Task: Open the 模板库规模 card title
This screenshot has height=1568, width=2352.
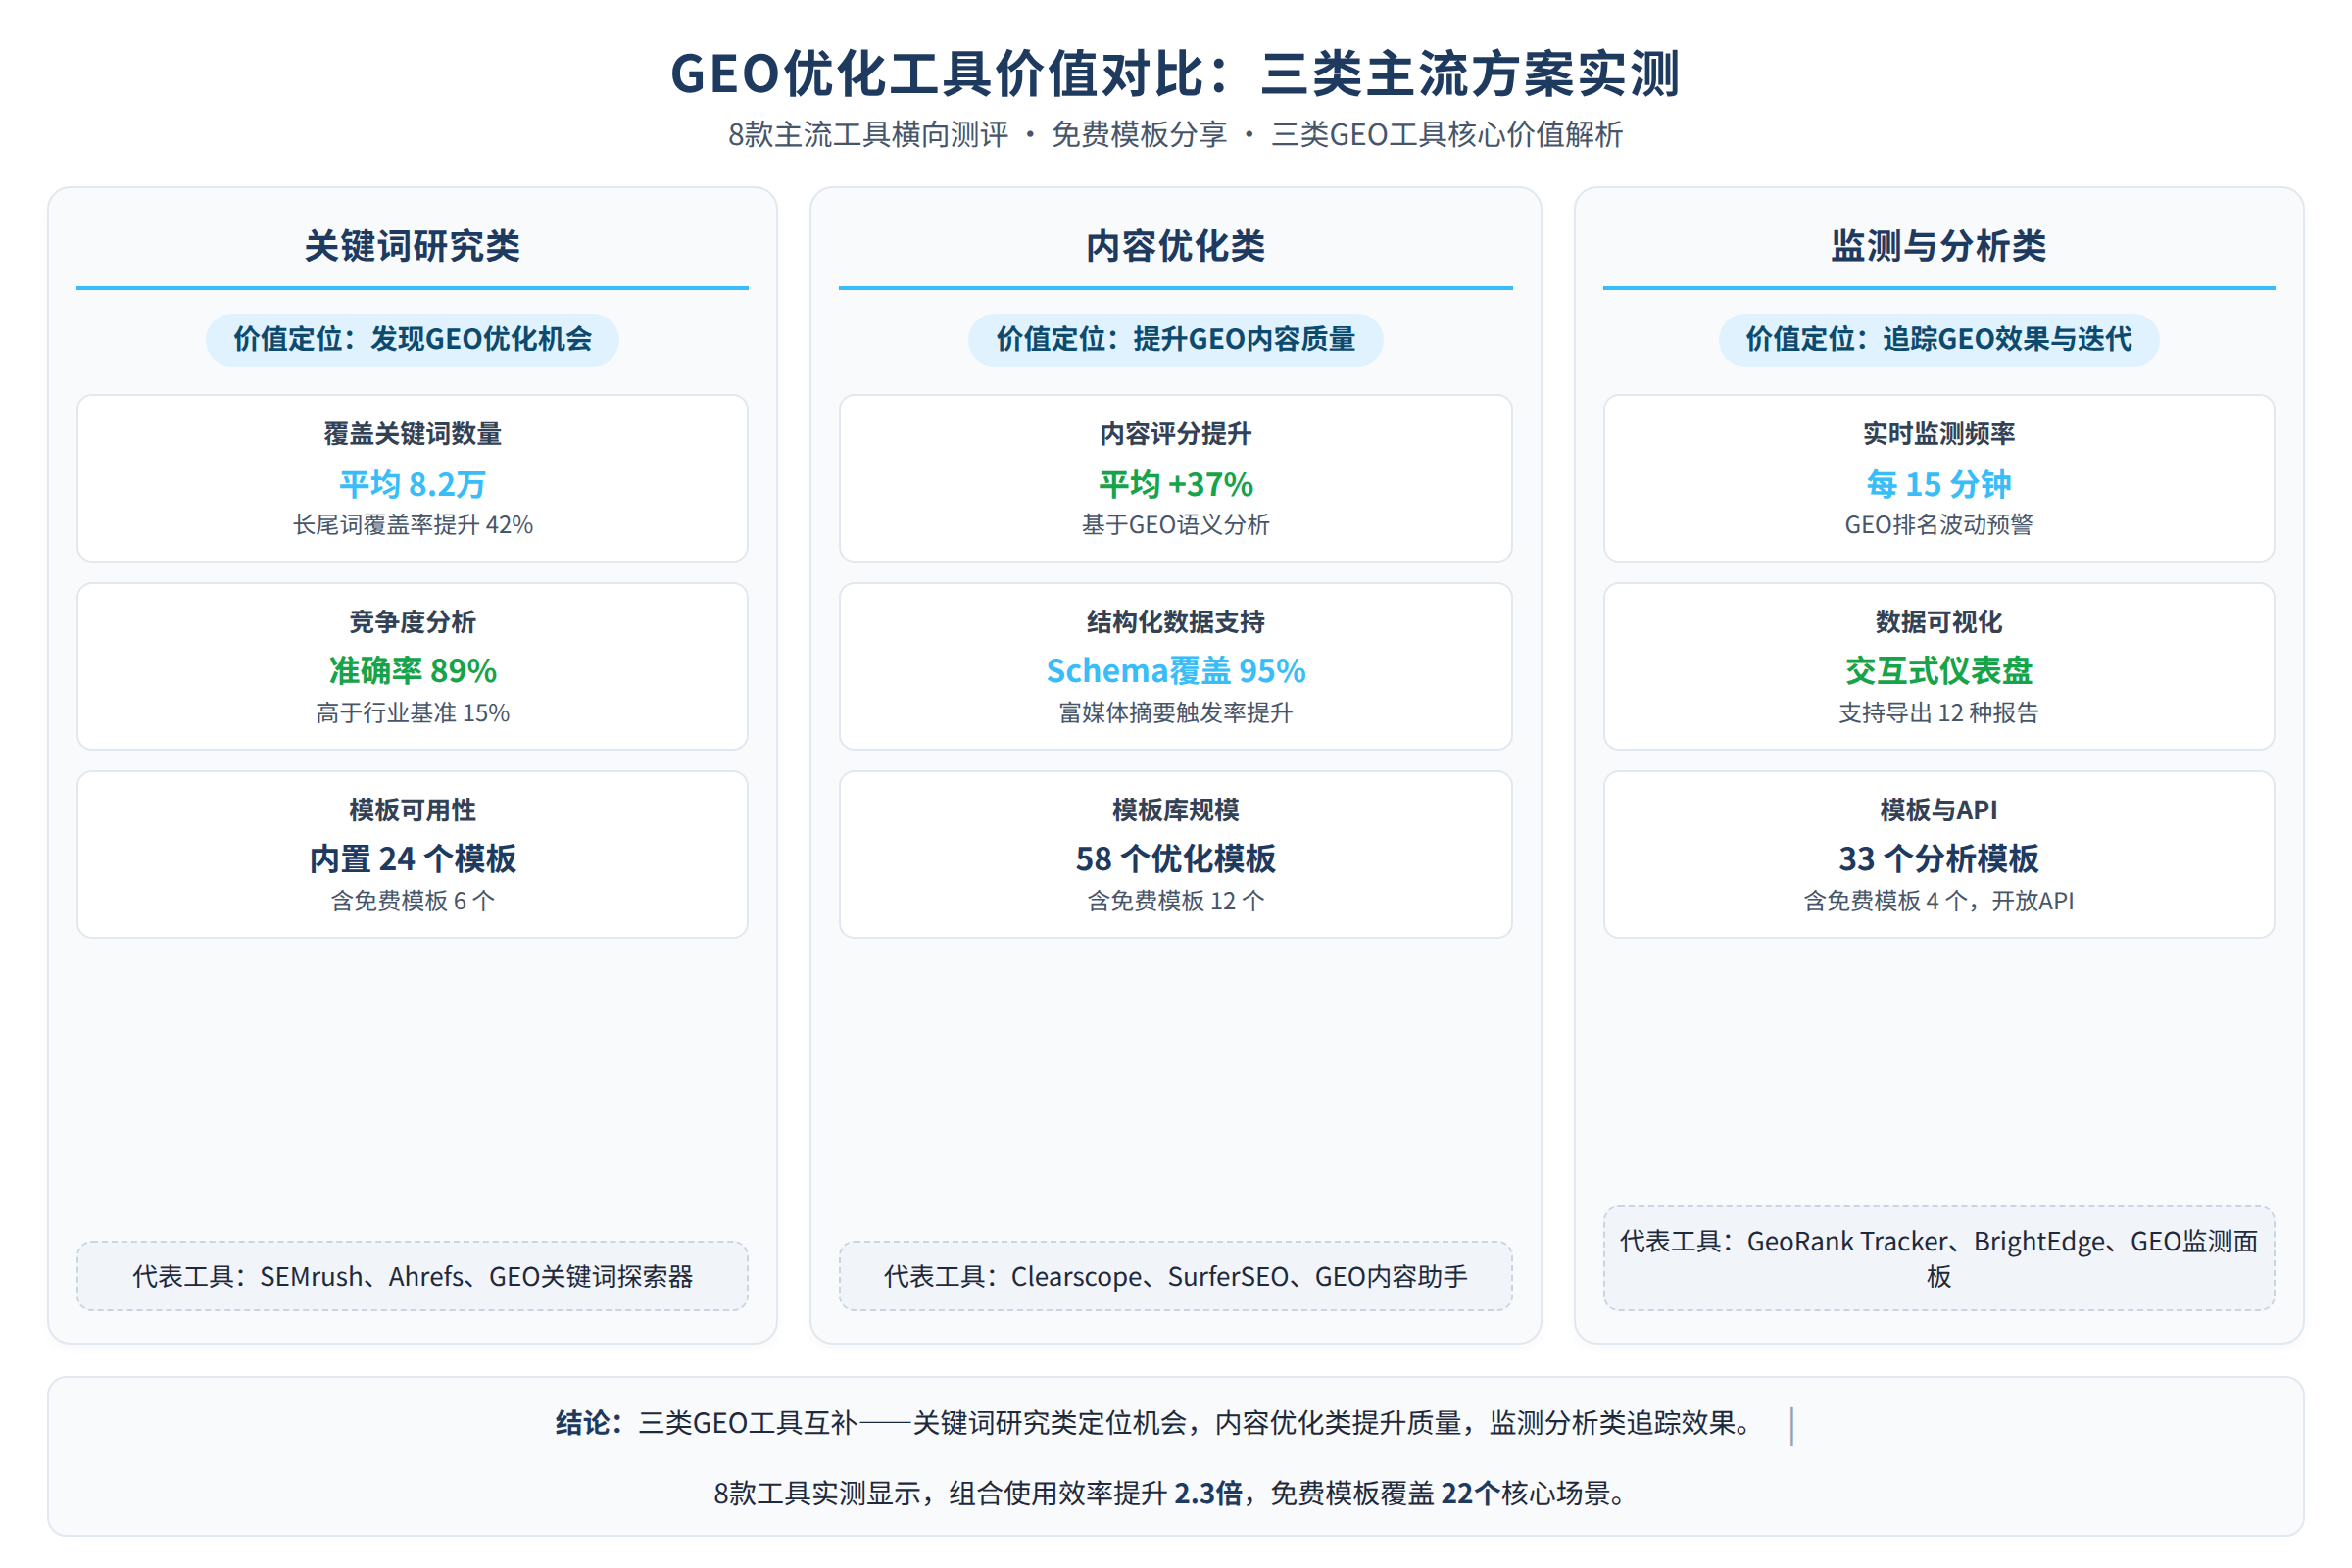Action: 1175,810
